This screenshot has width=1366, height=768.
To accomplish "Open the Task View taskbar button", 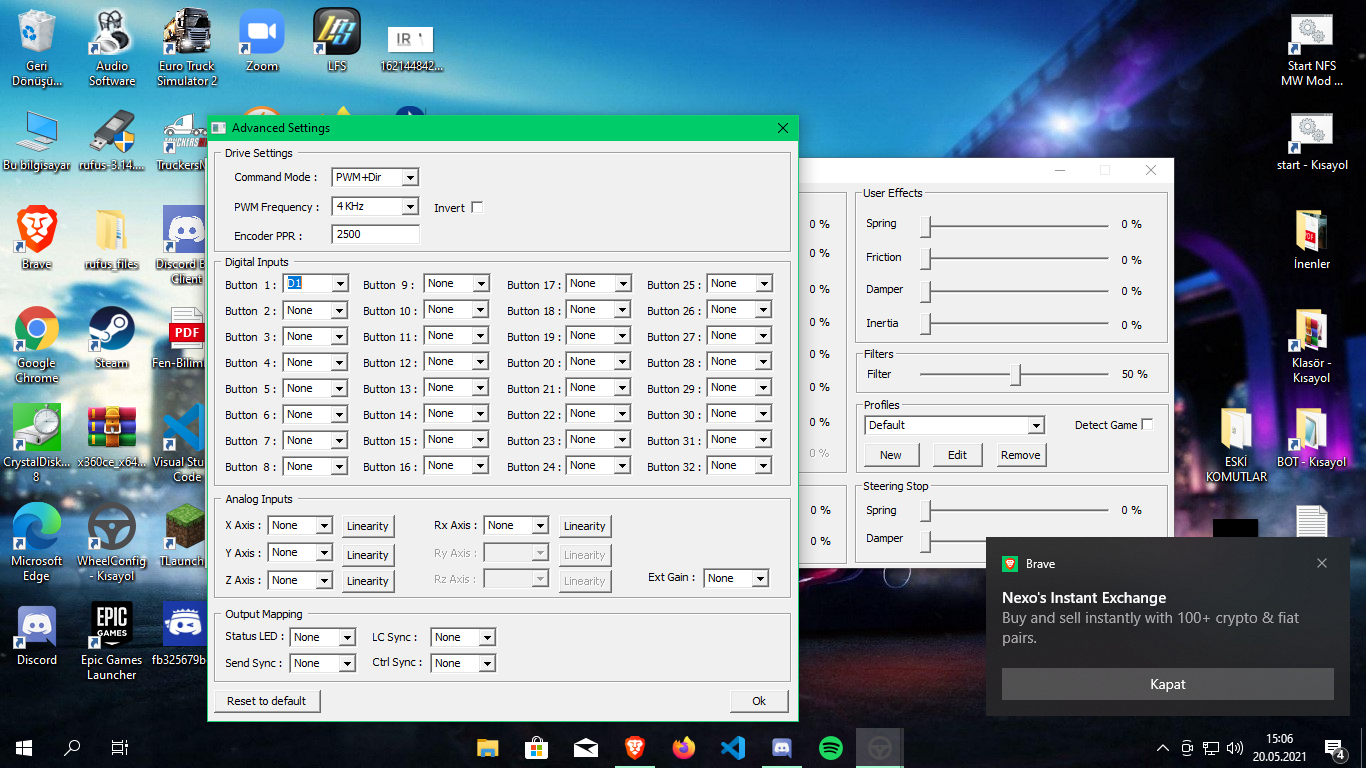I will click(120, 747).
